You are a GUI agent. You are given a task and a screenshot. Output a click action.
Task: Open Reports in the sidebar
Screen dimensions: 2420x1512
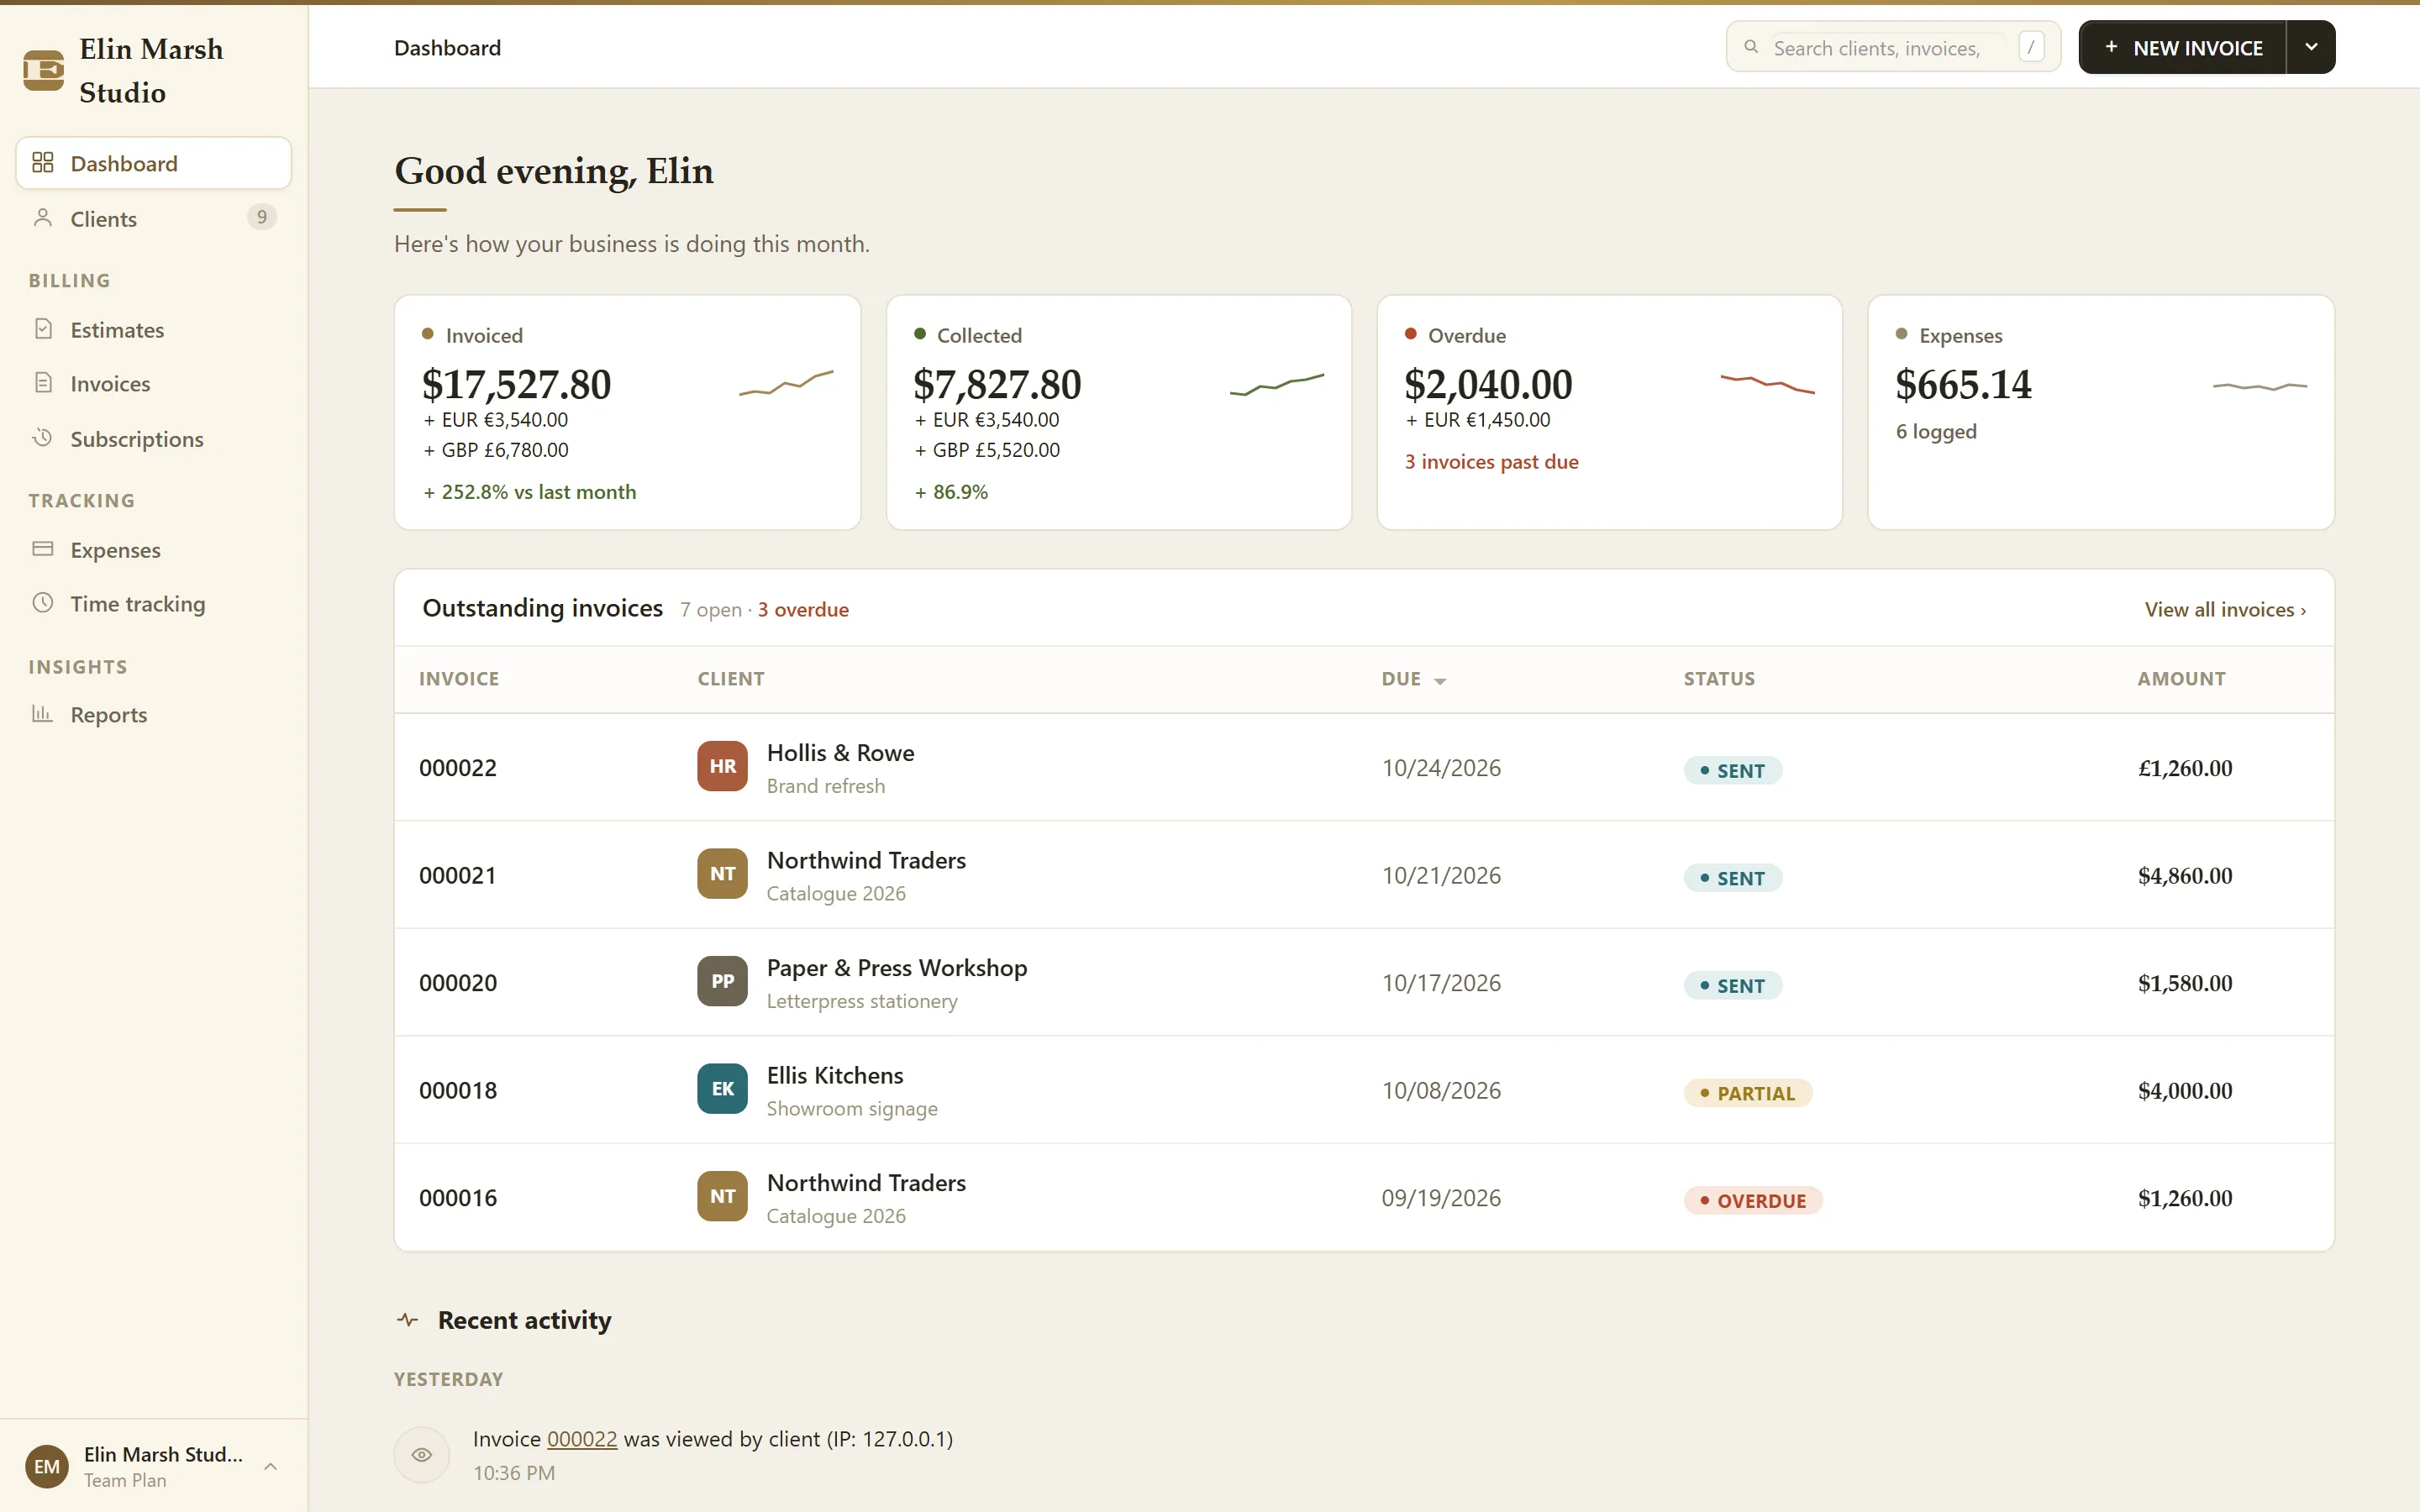coord(154,714)
